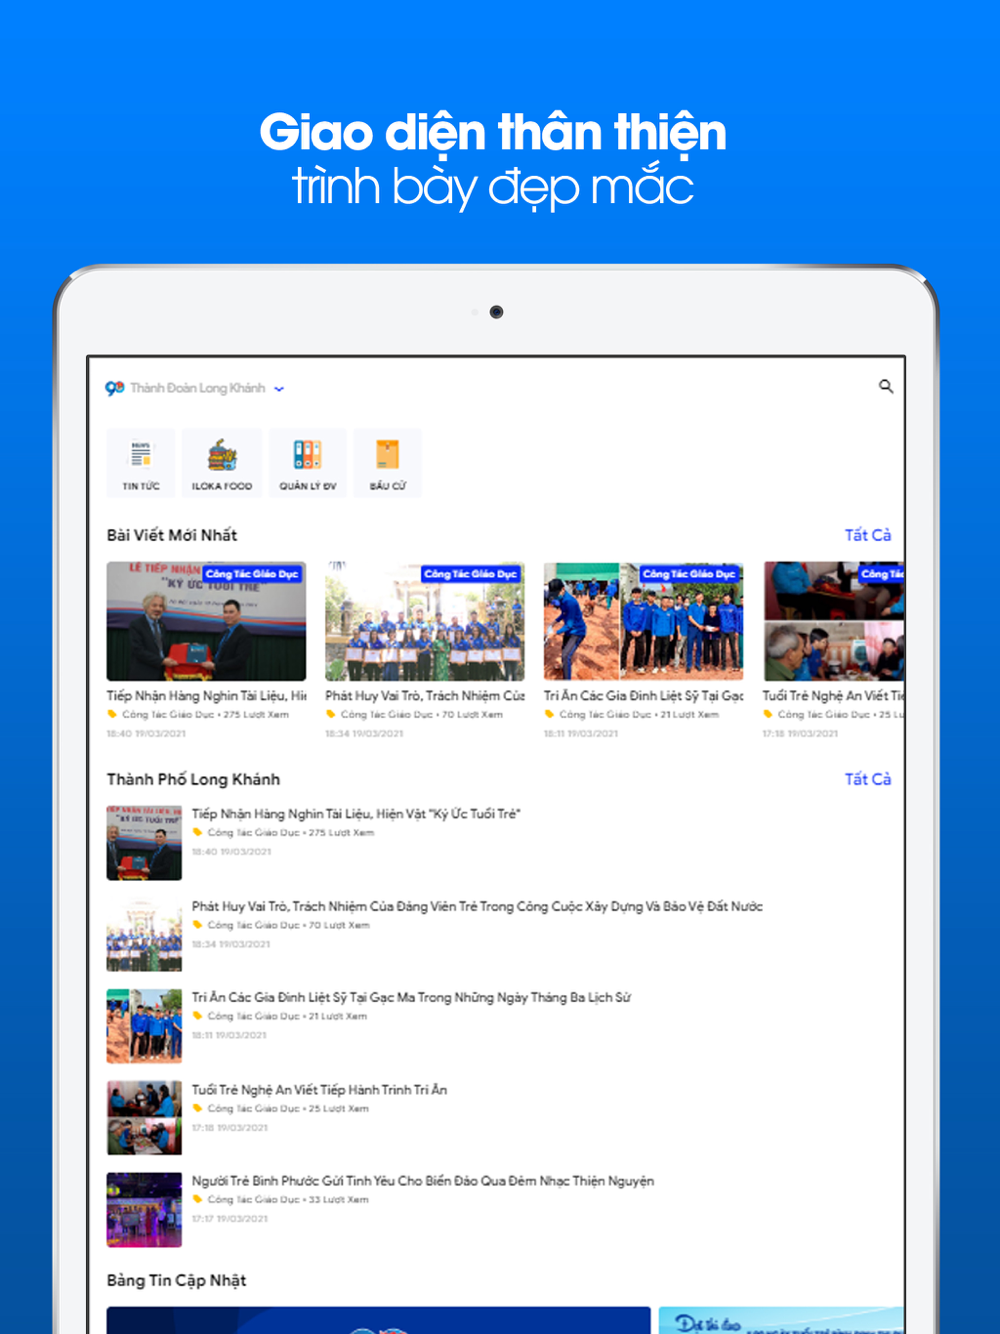Open the Tuổi Trẻ Nghệ An card image
The width and height of the screenshot is (1000, 1334).
pyautogui.click(x=834, y=621)
